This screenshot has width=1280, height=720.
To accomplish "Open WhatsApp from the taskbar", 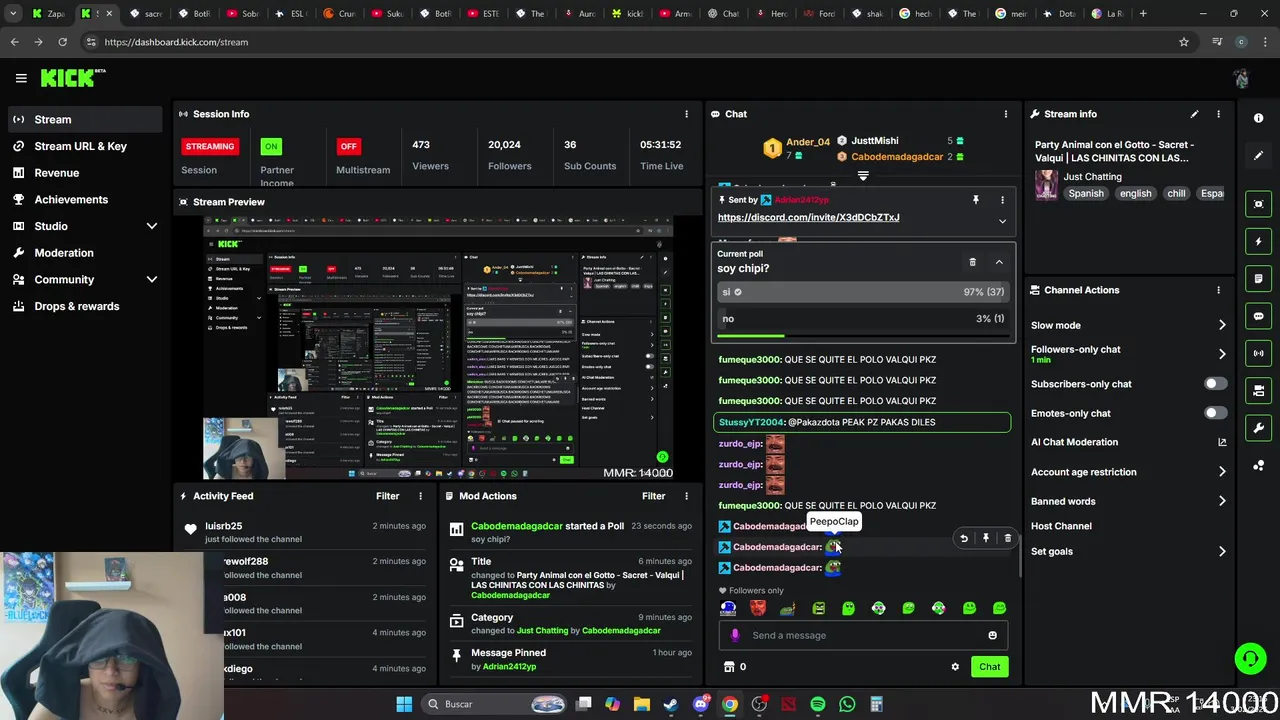I will coord(847,704).
